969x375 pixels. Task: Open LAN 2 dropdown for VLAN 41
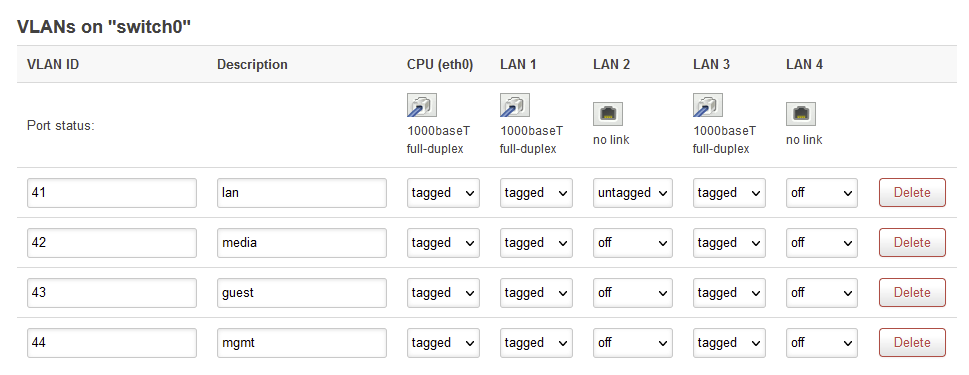pyautogui.click(x=633, y=193)
